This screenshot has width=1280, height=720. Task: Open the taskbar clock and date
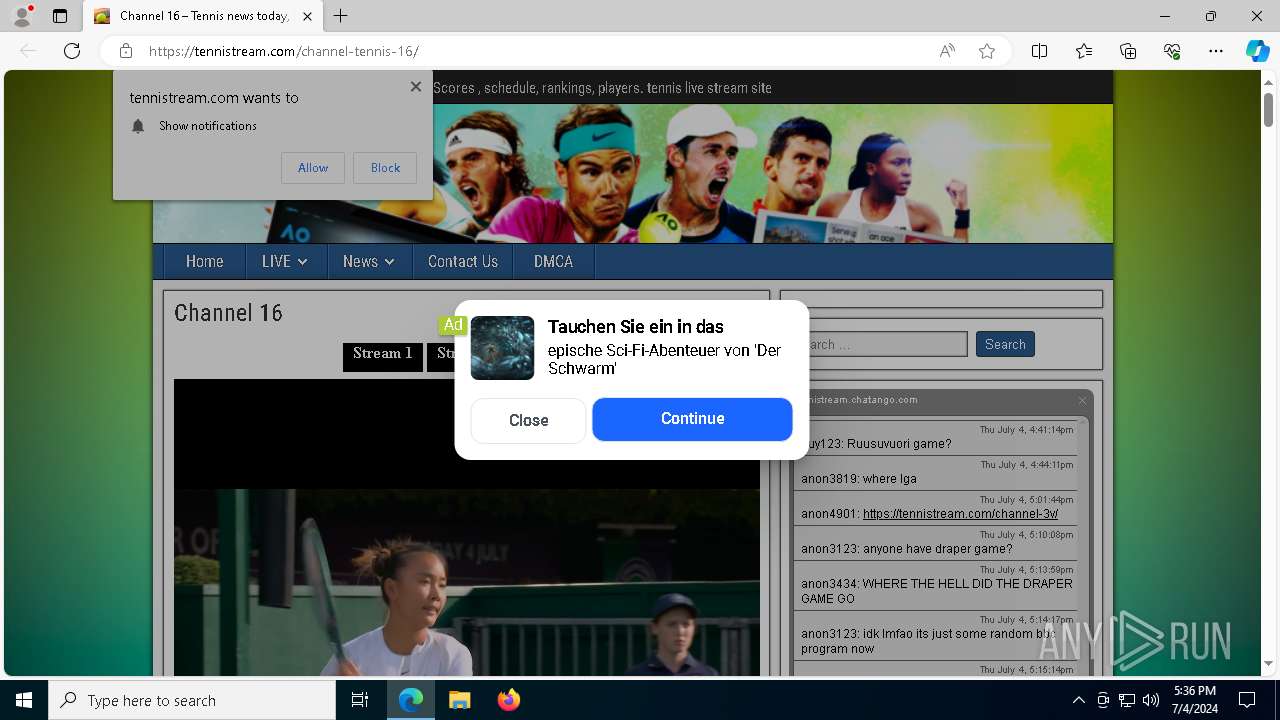coord(1195,700)
